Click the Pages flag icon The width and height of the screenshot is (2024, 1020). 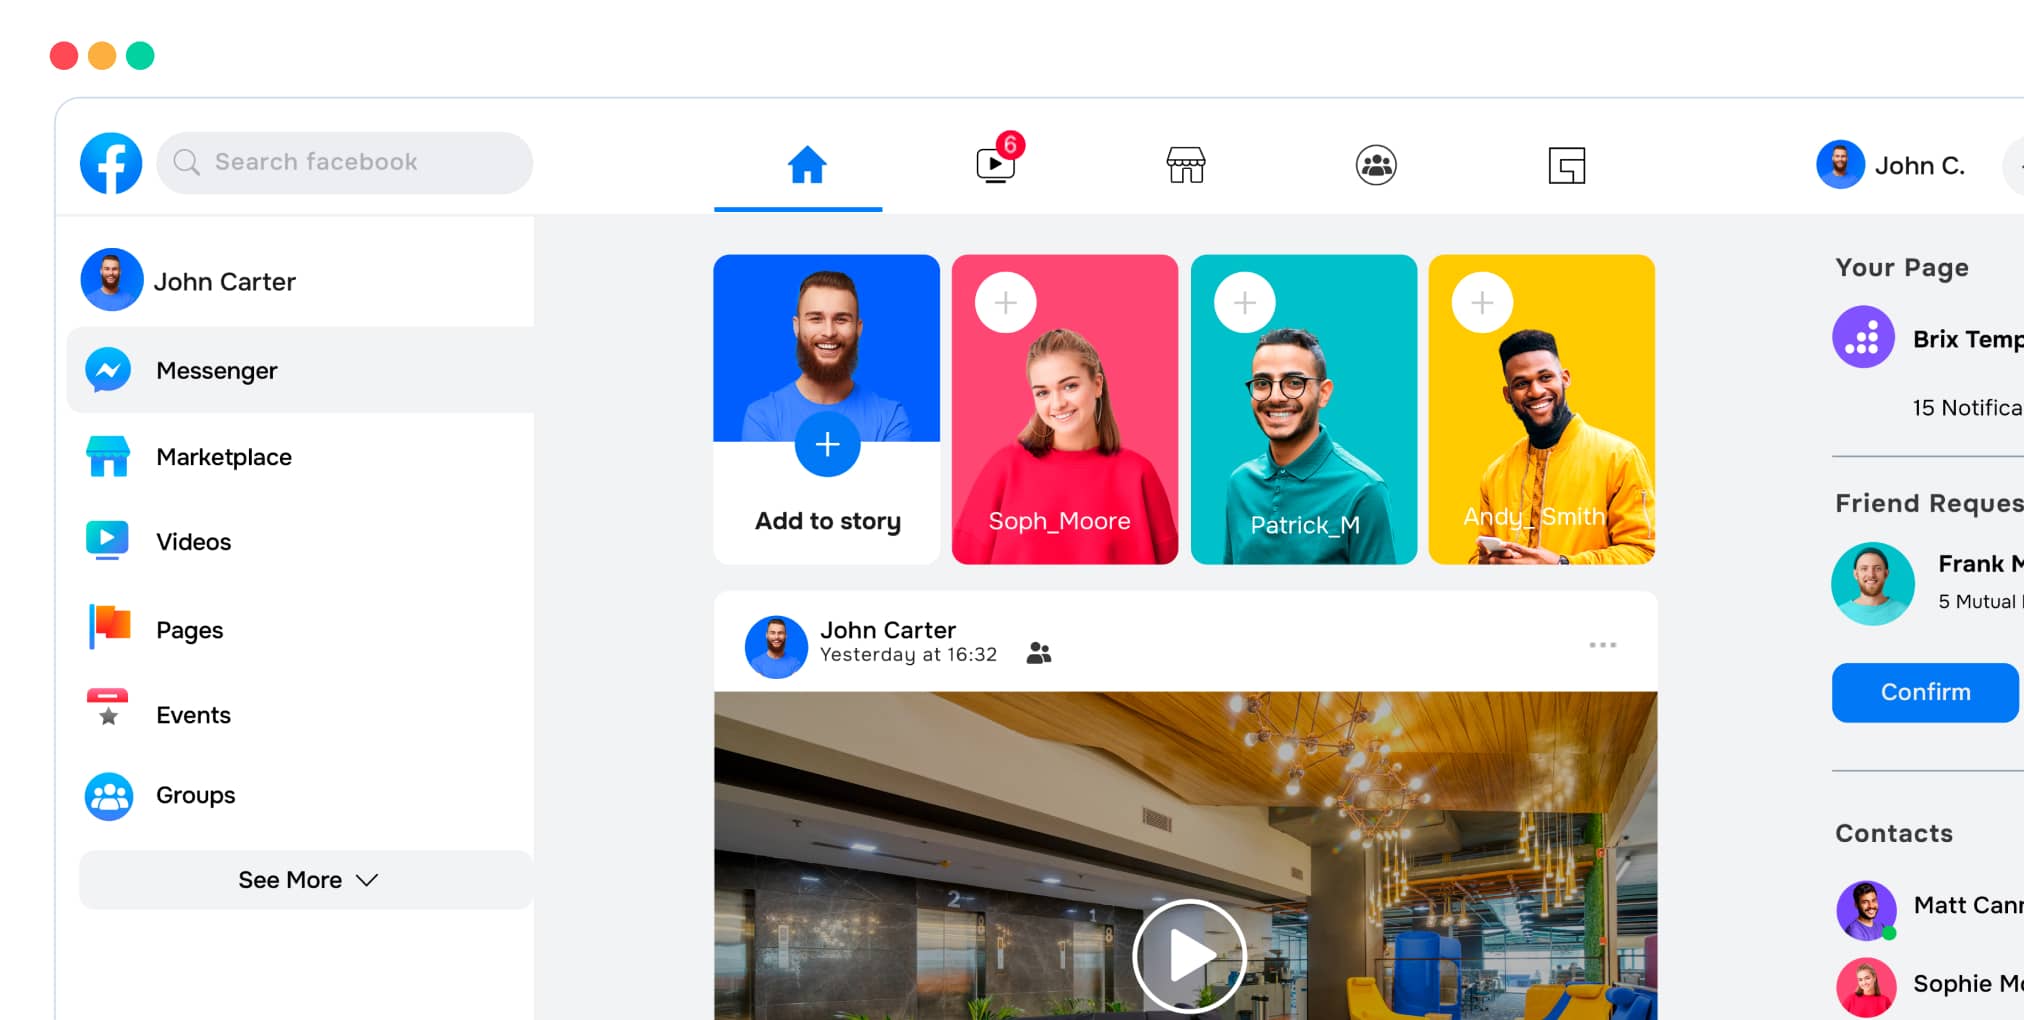[109, 626]
